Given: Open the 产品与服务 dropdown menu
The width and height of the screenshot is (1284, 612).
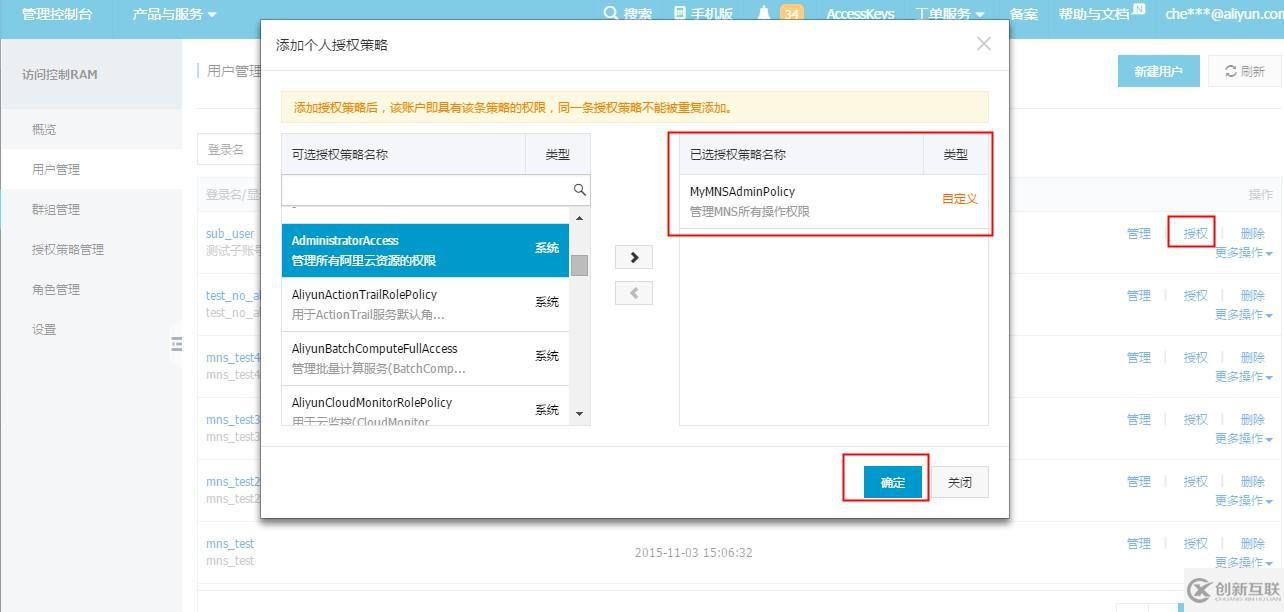Looking at the screenshot, I should pos(170,14).
